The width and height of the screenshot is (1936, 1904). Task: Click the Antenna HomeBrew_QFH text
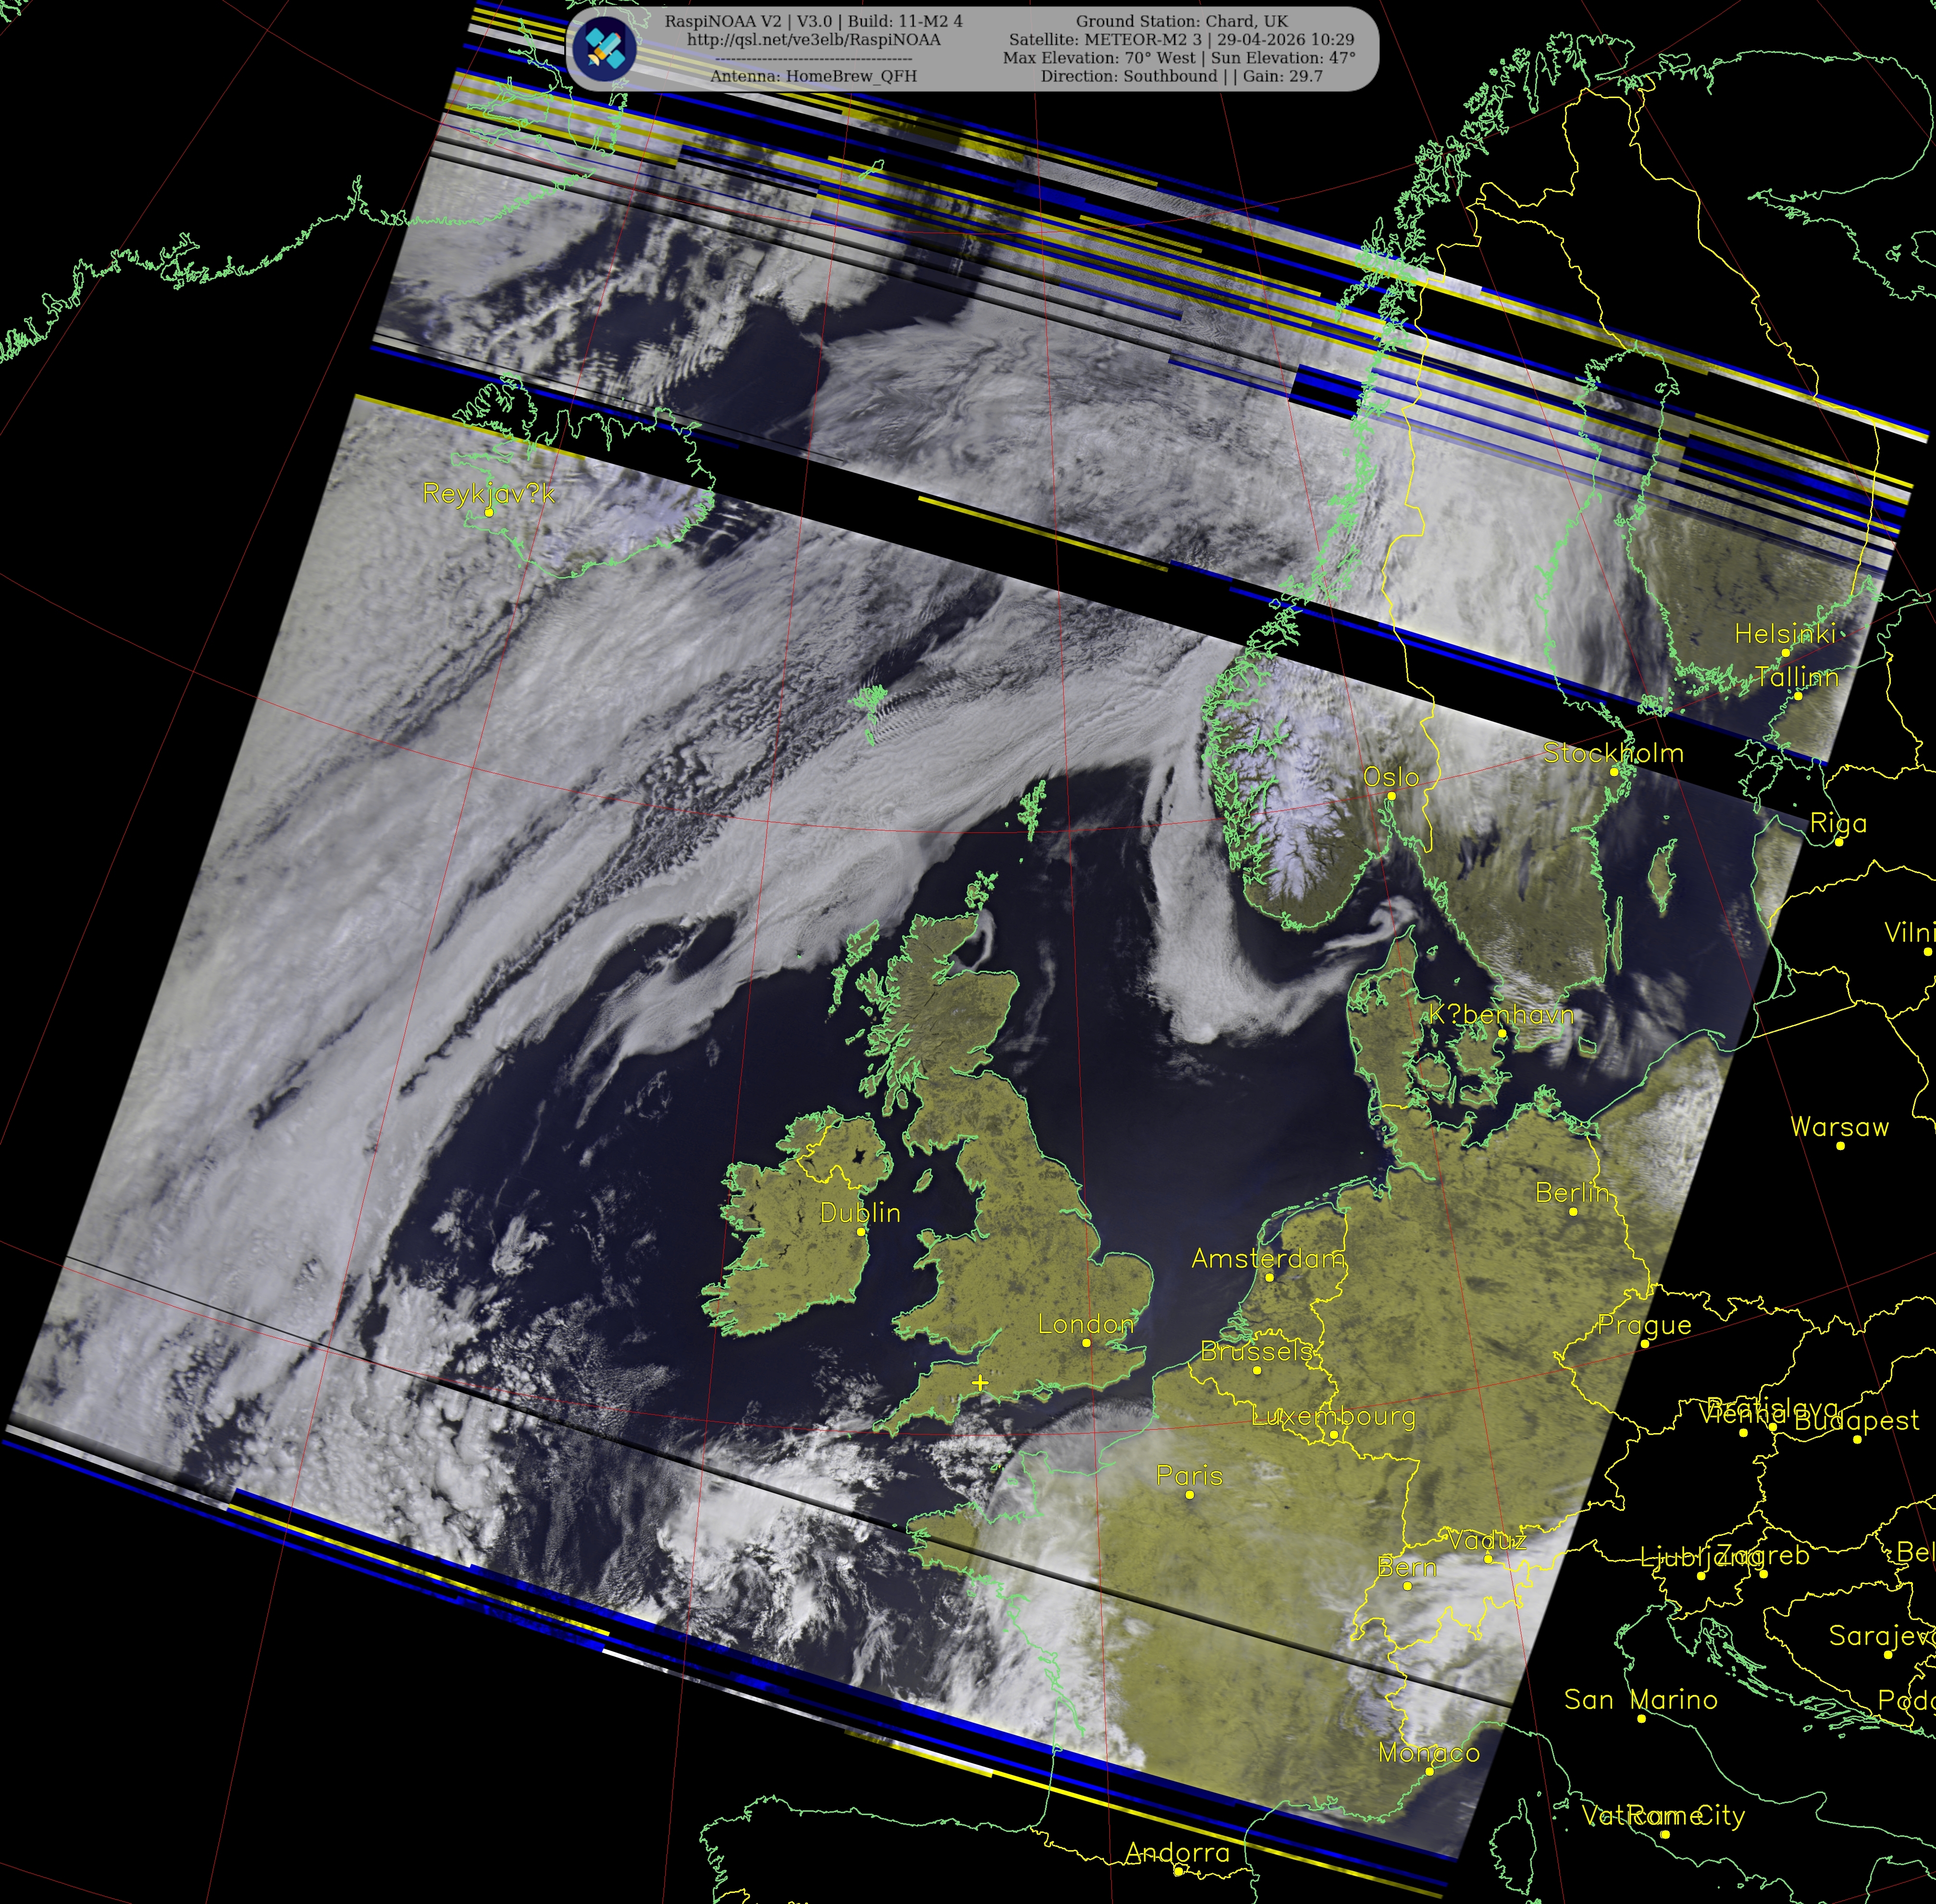click(814, 76)
